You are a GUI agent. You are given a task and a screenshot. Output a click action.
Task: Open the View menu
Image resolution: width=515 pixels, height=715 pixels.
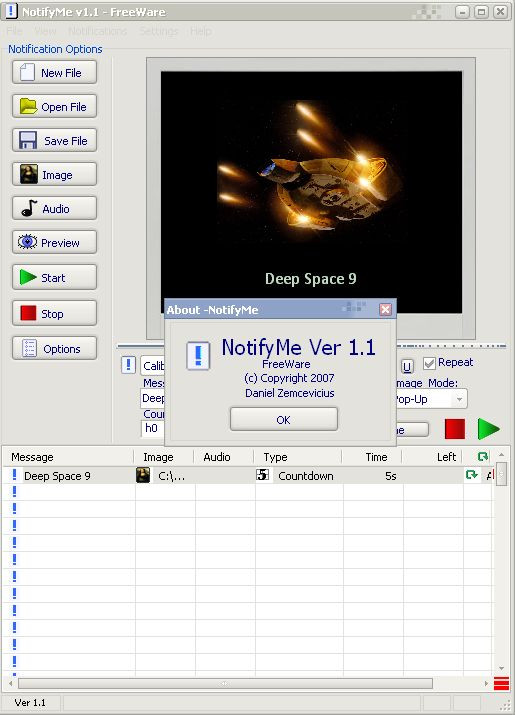pyautogui.click(x=45, y=31)
